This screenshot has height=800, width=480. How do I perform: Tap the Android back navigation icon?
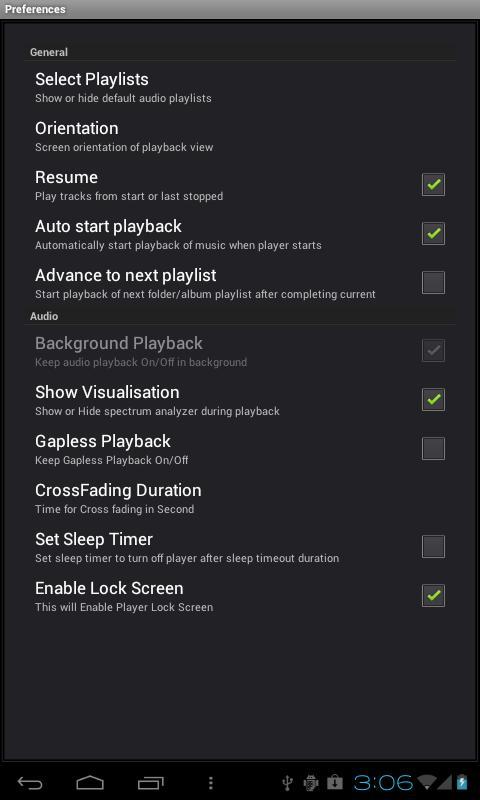pyautogui.click(x=30, y=782)
